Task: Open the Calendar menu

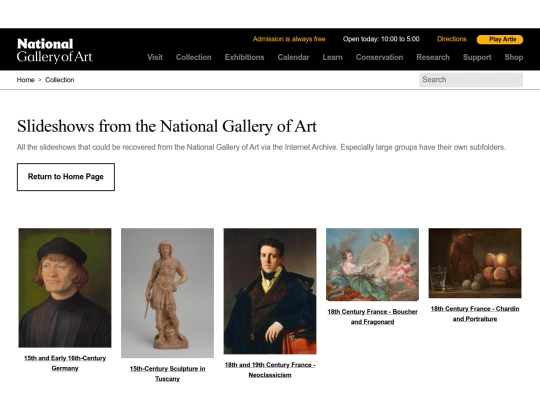Action: 293,57
